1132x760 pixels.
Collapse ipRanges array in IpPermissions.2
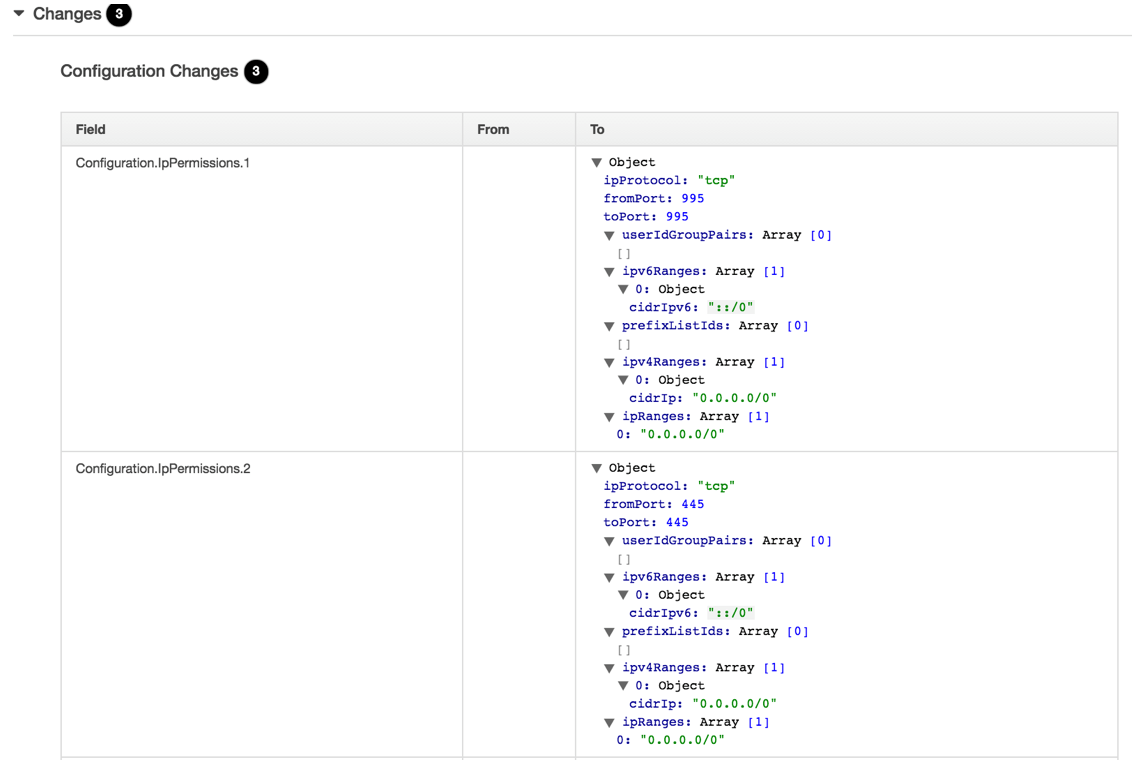pos(609,723)
